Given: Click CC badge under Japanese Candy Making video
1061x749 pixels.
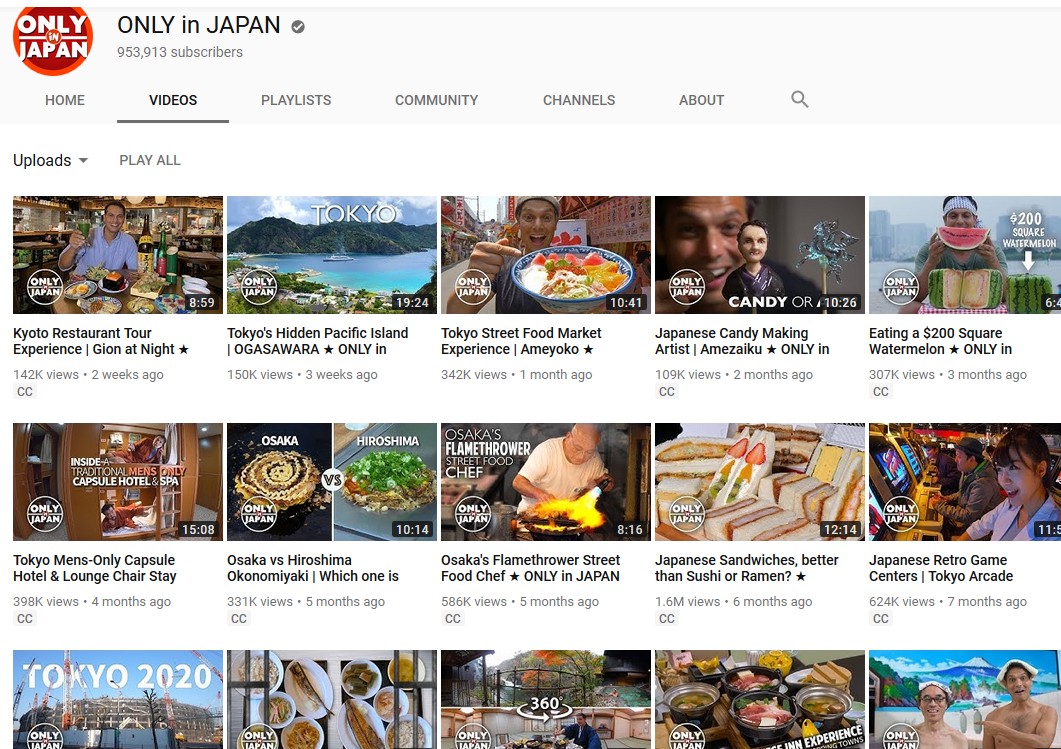Looking at the screenshot, I should (667, 392).
